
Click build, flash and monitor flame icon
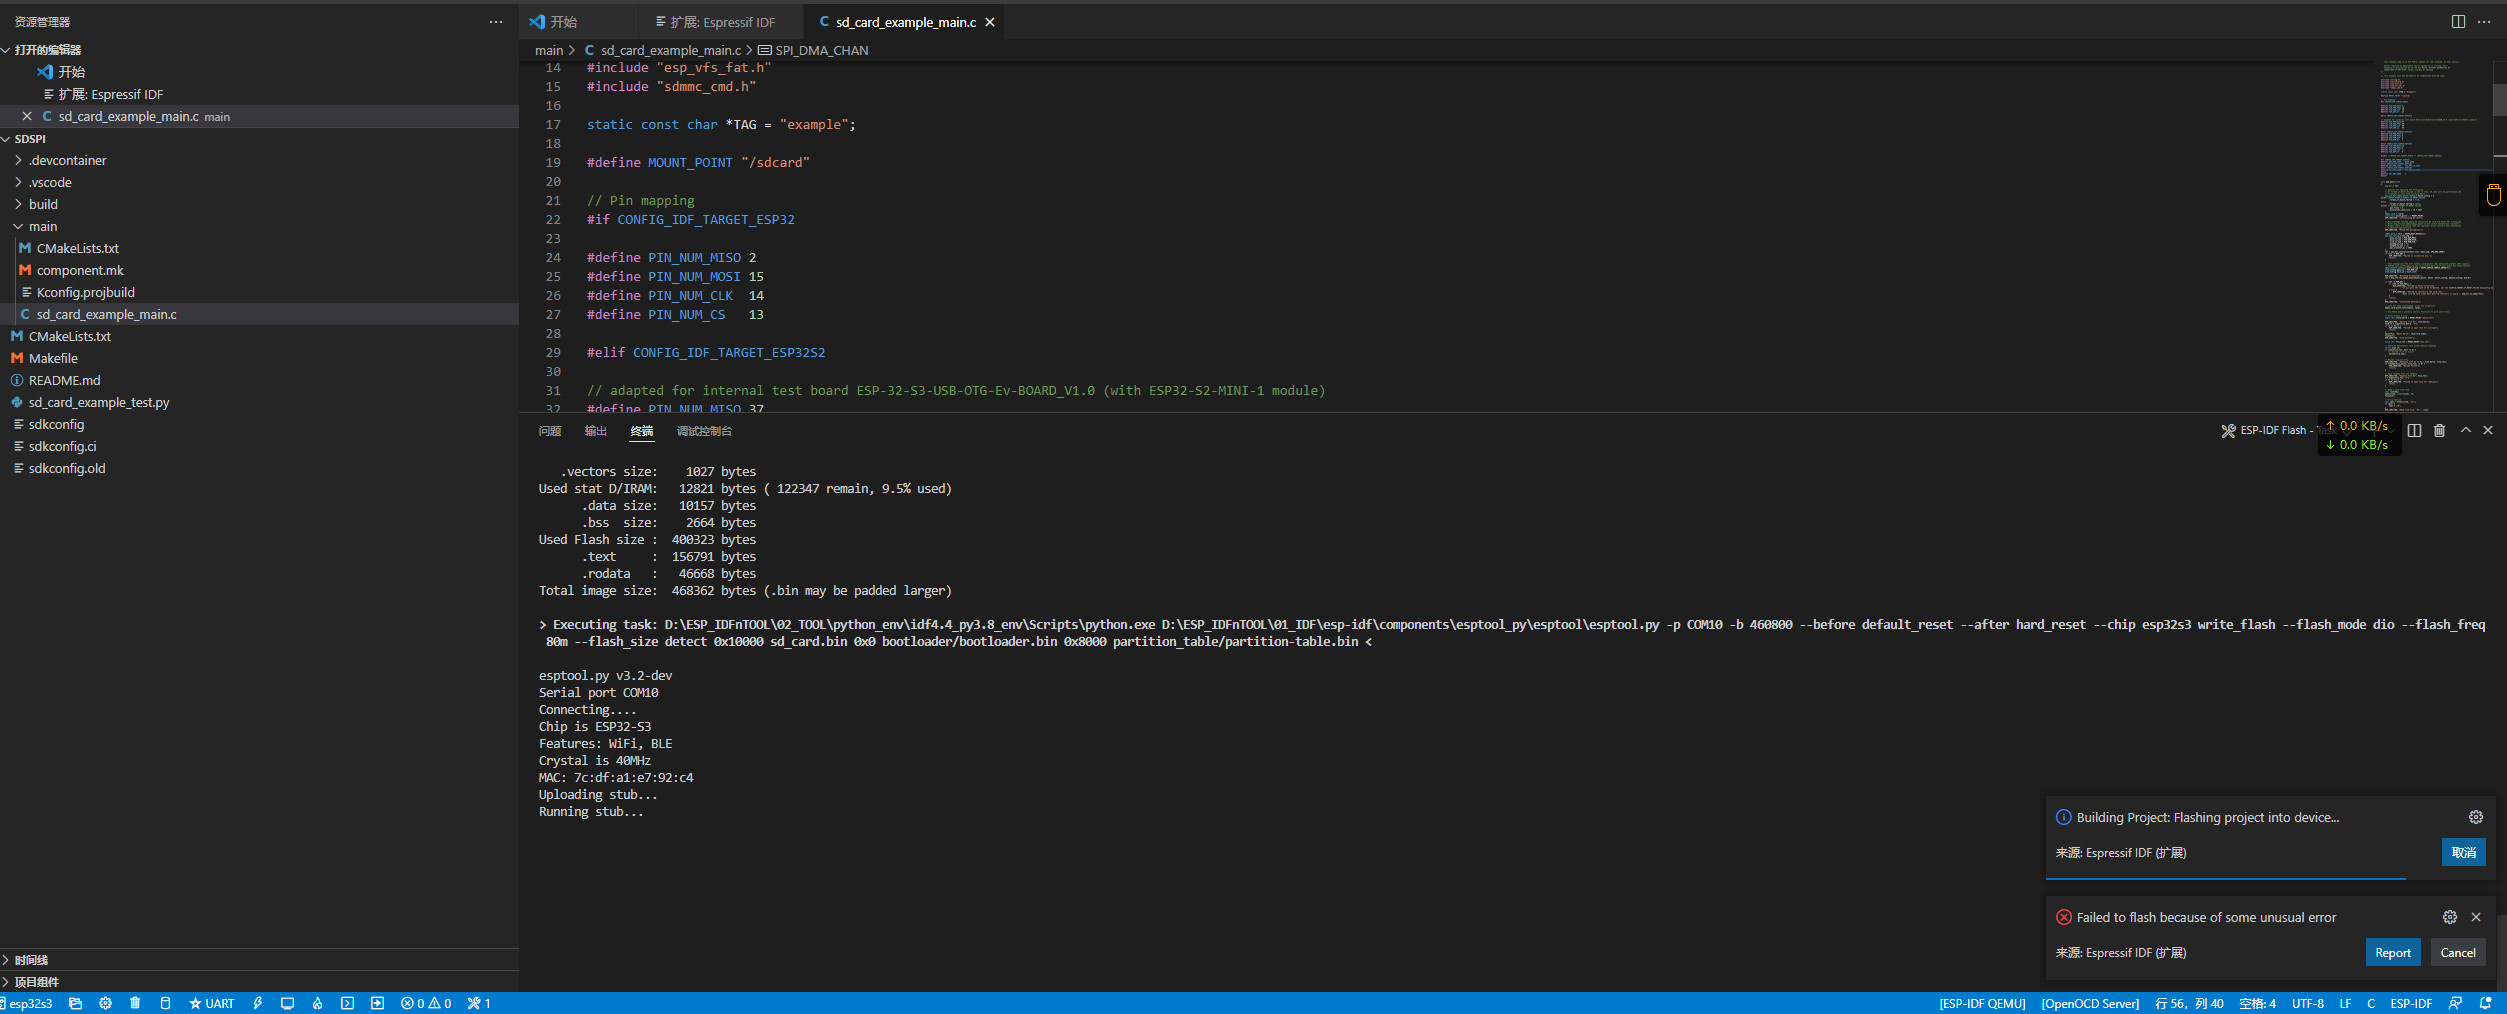coord(317,1003)
